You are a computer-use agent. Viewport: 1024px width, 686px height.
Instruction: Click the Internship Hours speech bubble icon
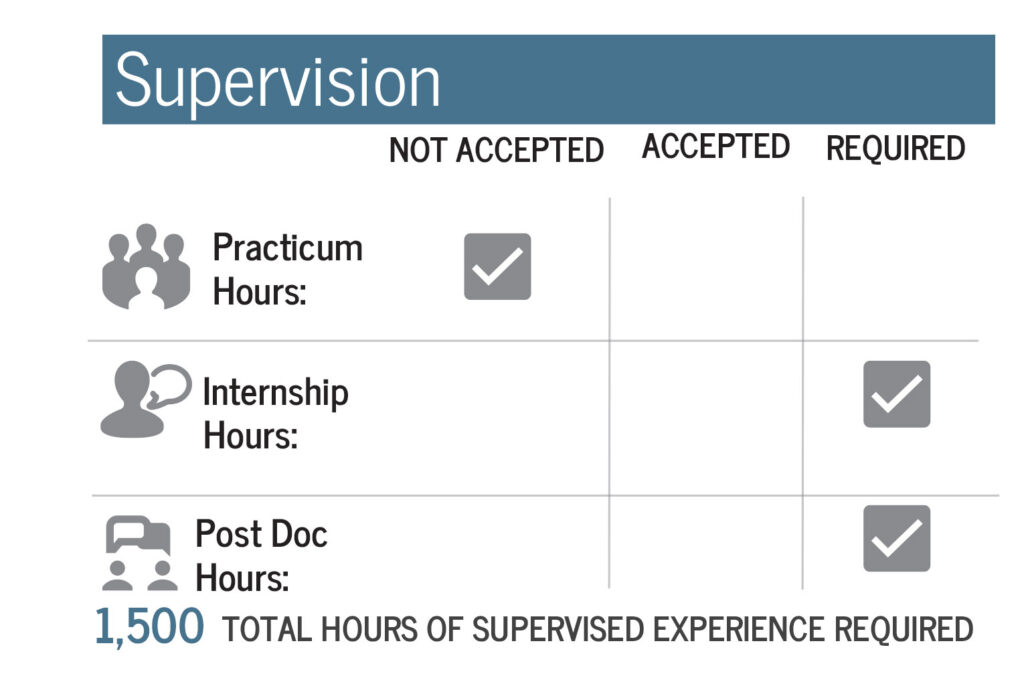[x=146, y=399]
